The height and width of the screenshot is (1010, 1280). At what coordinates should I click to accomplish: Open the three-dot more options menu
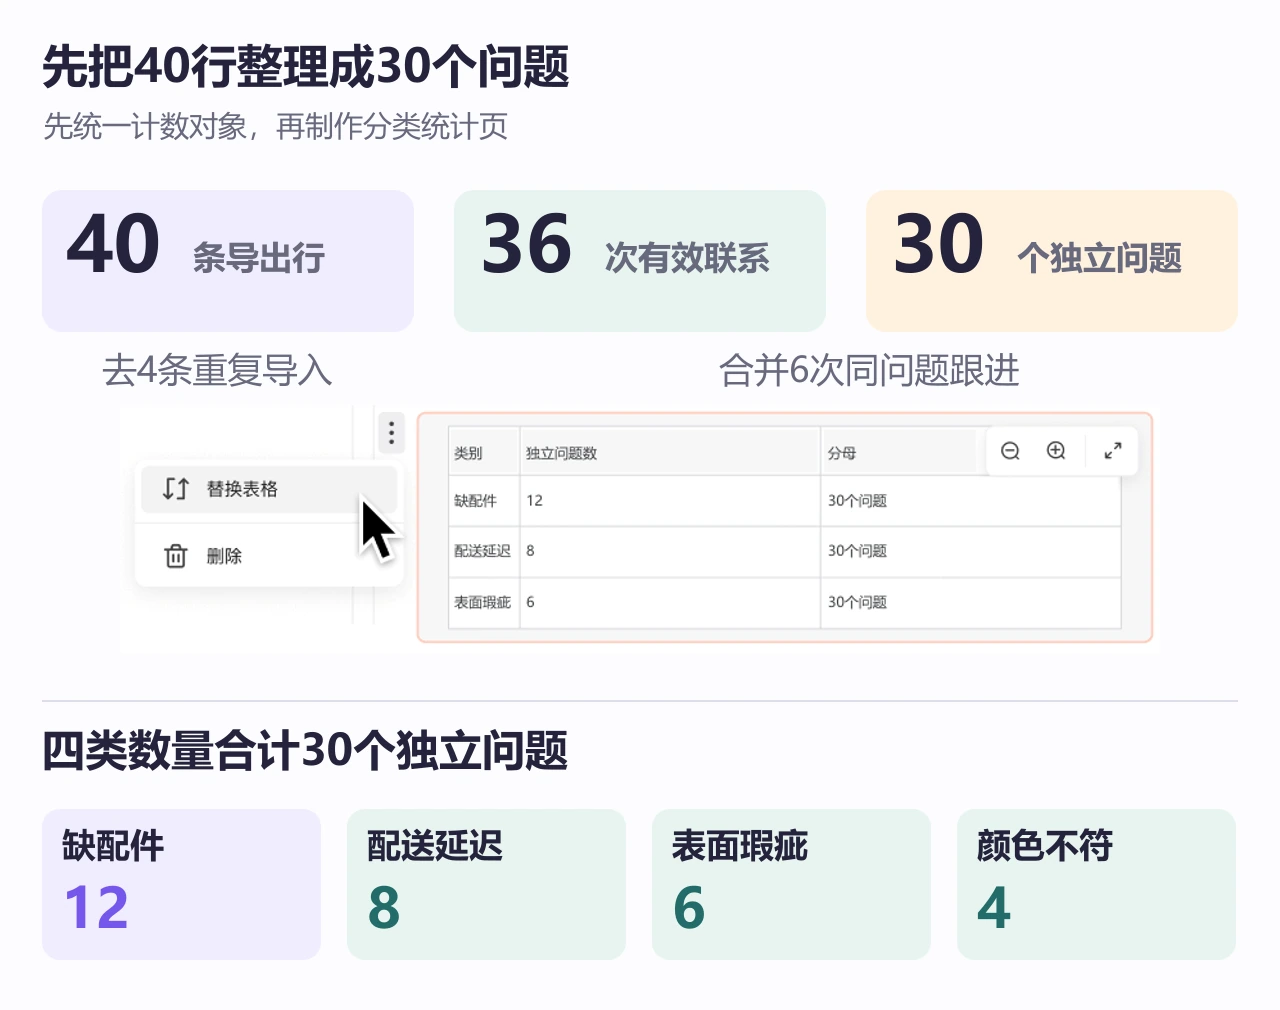391,433
